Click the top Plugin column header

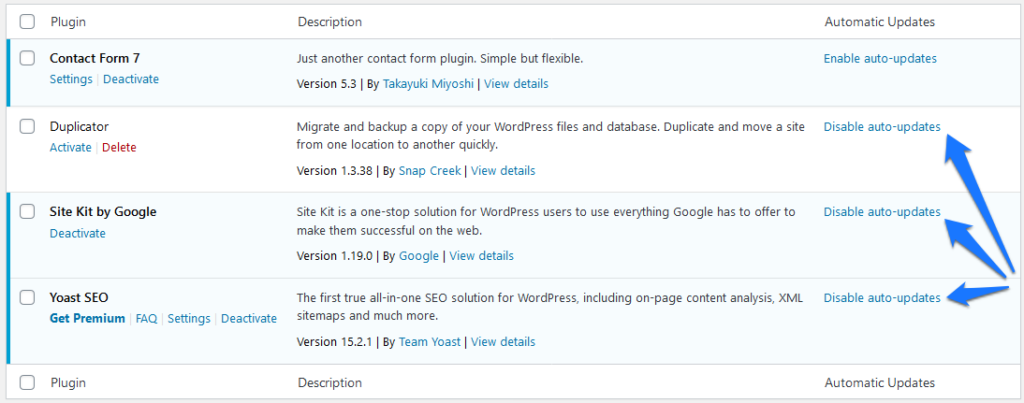(68, 22)
